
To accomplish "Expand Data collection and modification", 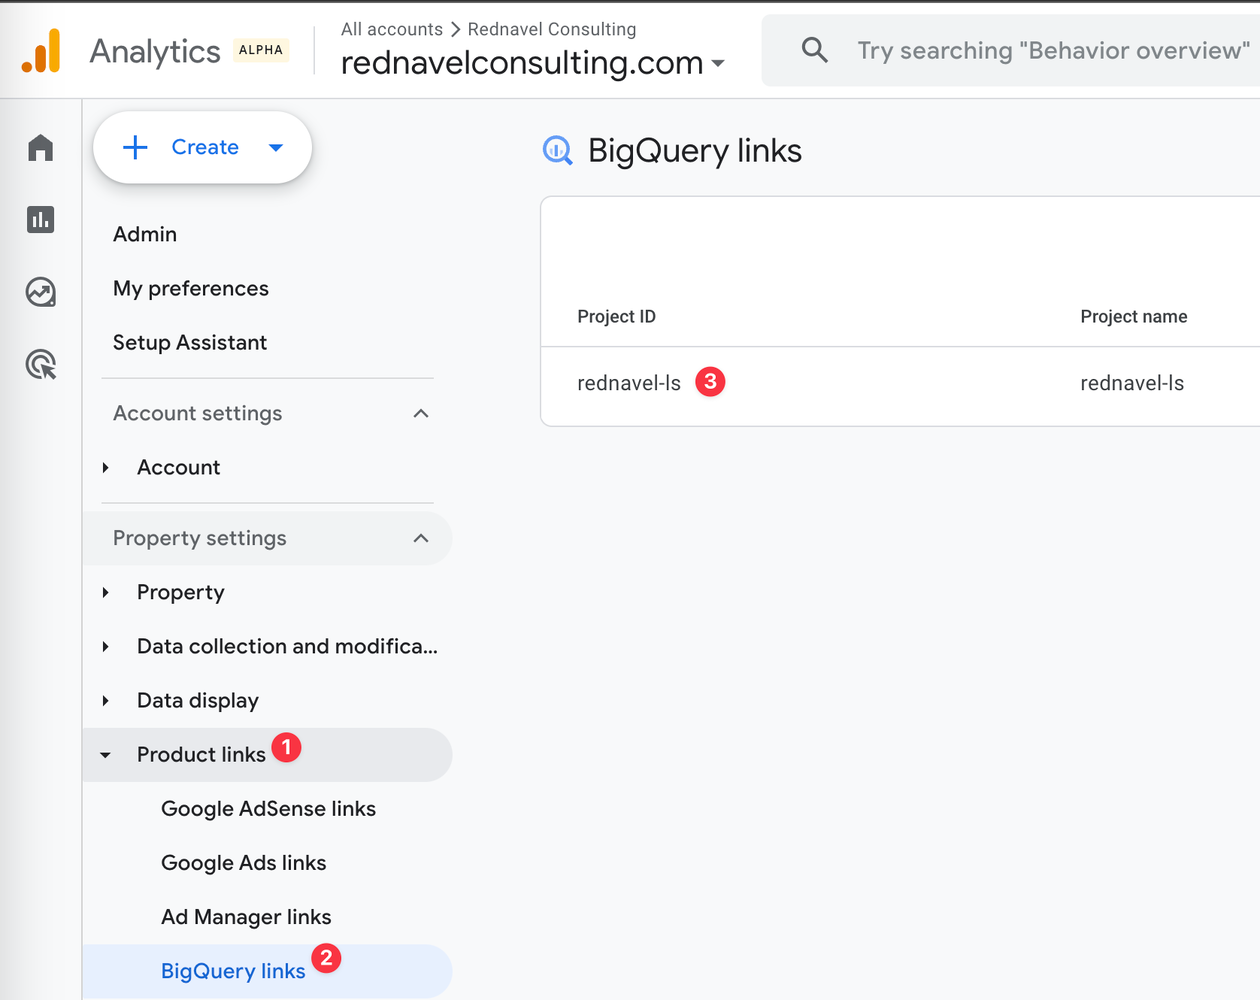I will 106,647.
